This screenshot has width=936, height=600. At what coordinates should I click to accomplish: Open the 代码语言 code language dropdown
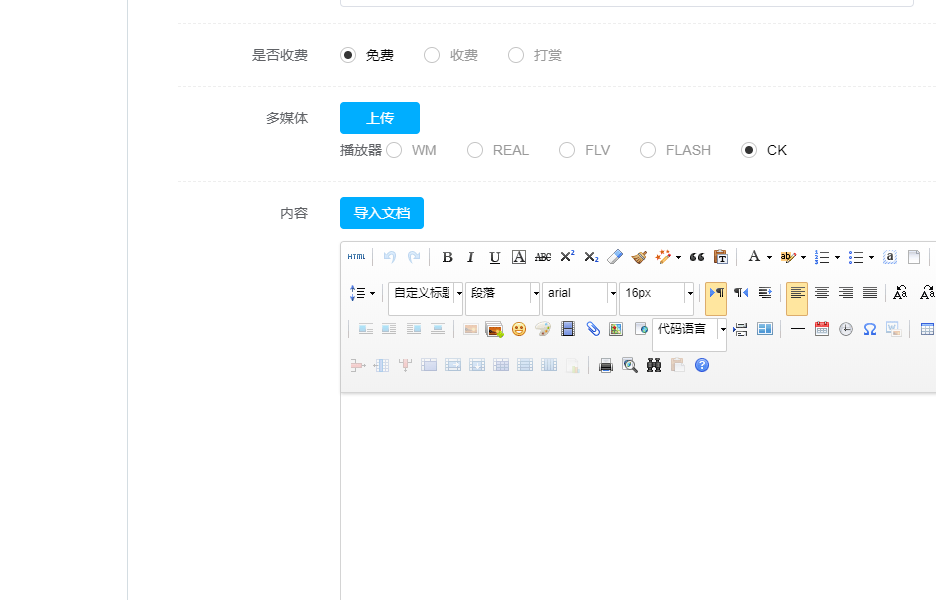pyautogui.click(x=689, y=329)
